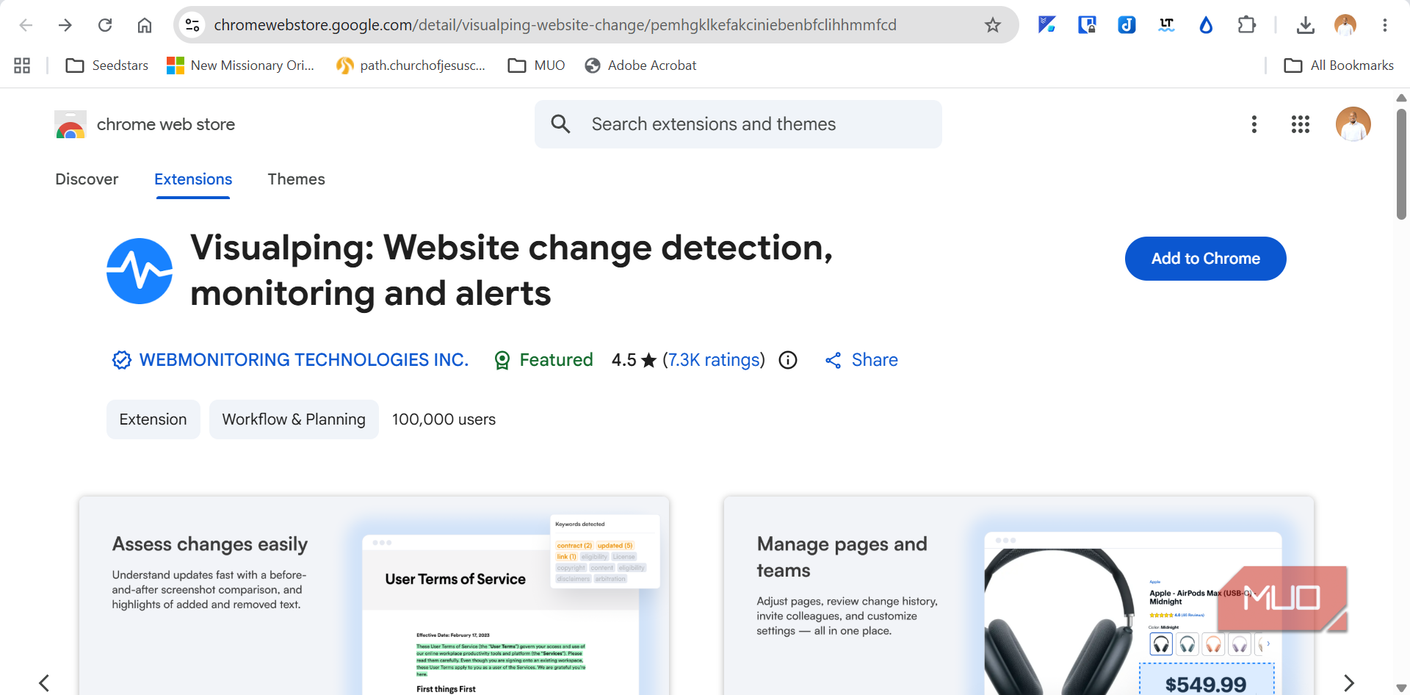Open the browser Downloads icon
The width and height of the screenshot is (1410, 695).
click(1305, 25)
